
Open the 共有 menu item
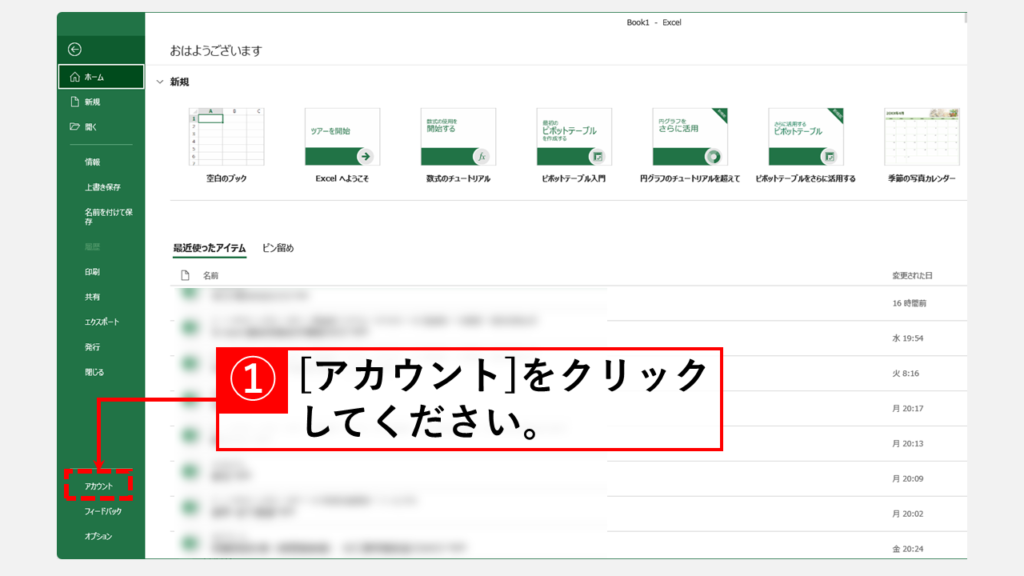click(x=92, y=296)
